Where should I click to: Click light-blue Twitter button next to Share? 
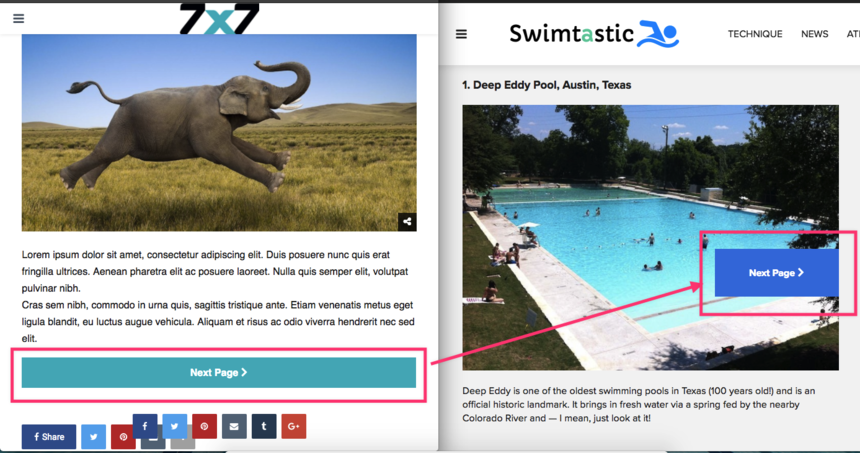pos(93,437)
